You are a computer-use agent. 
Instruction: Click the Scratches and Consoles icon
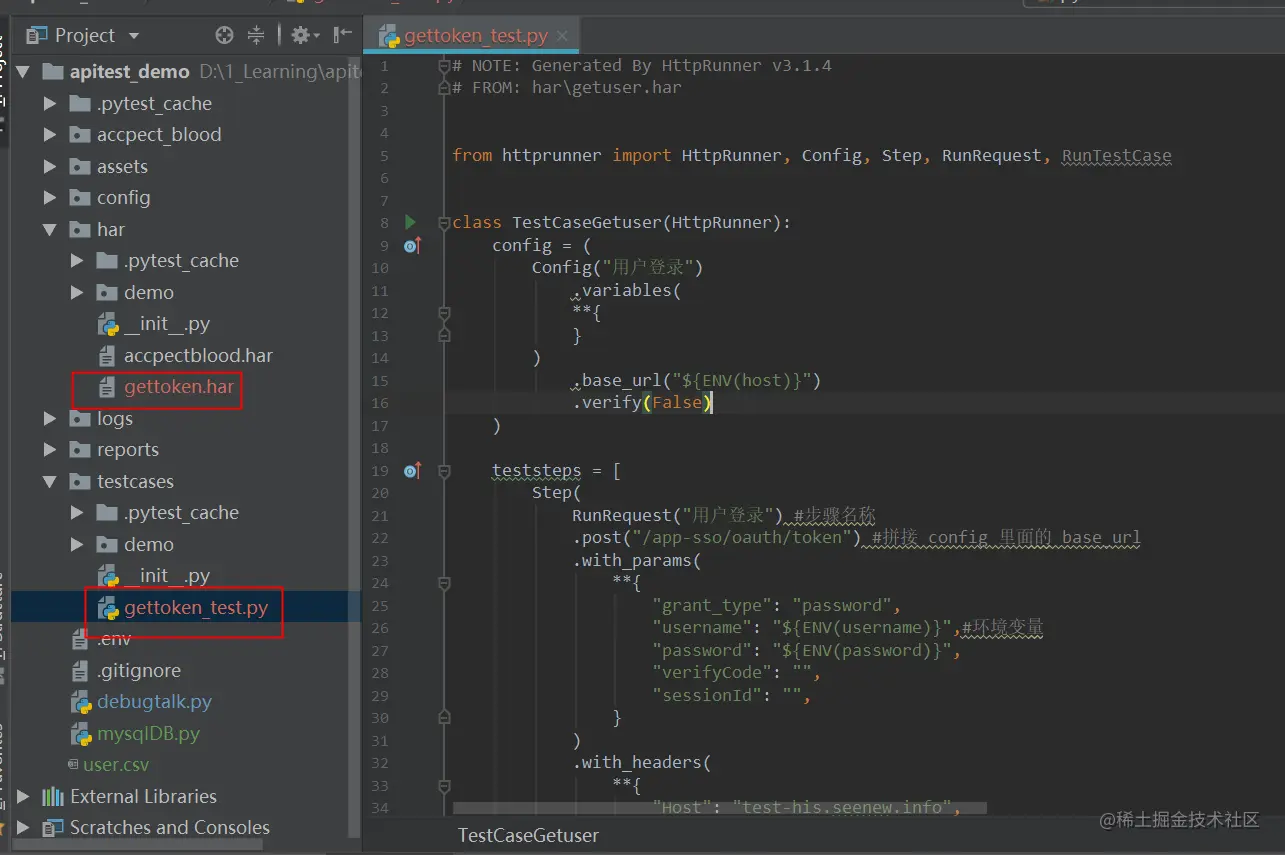53,828
